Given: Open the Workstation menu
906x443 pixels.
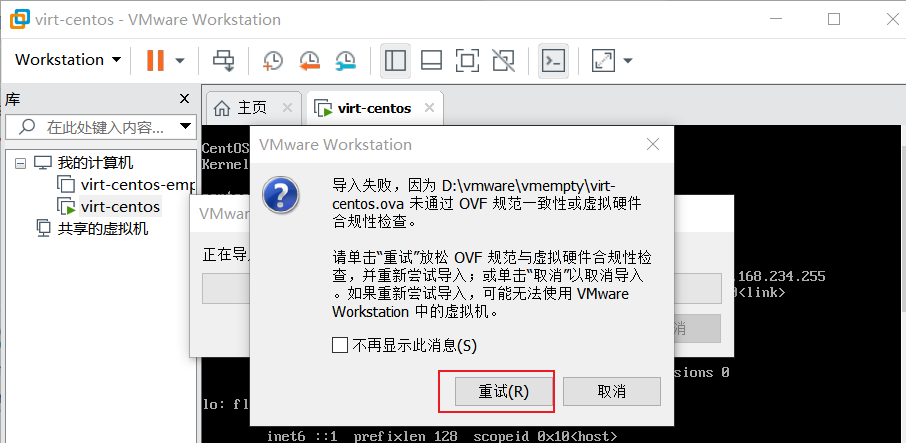Looking at the screenshot, I should tap(68, 59).
